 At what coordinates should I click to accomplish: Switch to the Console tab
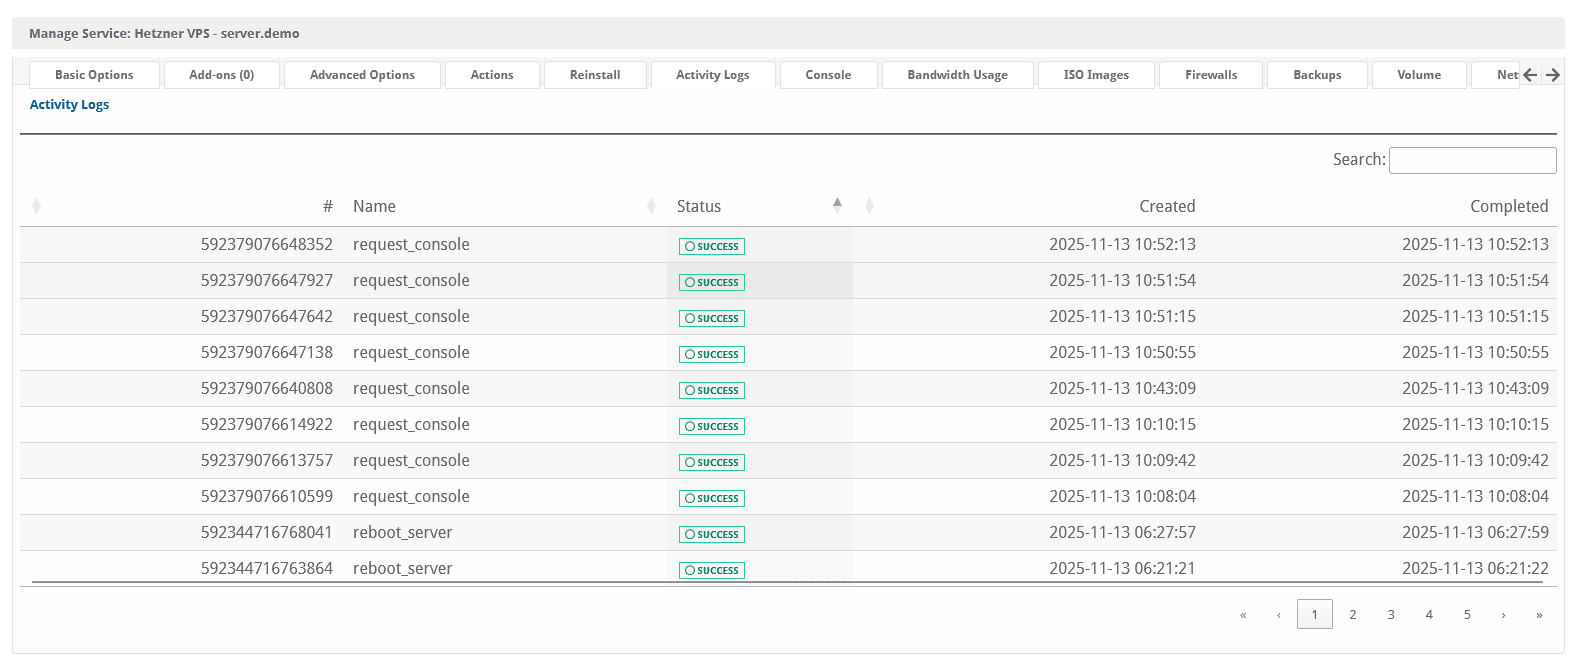(828, 75)
